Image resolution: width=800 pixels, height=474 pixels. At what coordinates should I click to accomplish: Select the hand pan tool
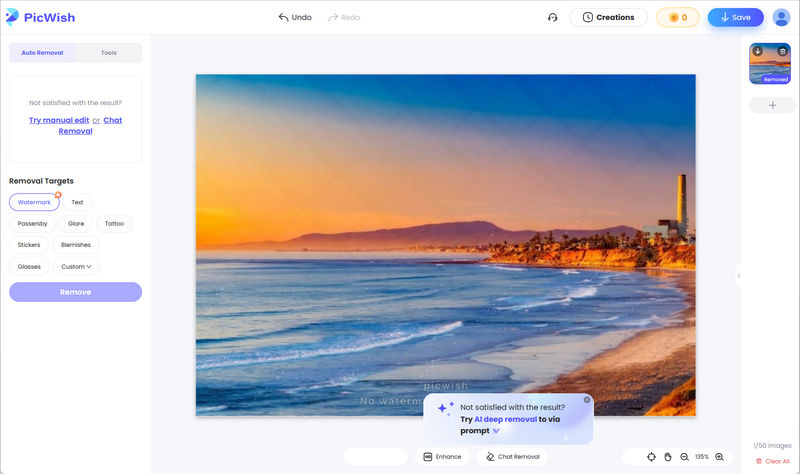pos(667,456)
